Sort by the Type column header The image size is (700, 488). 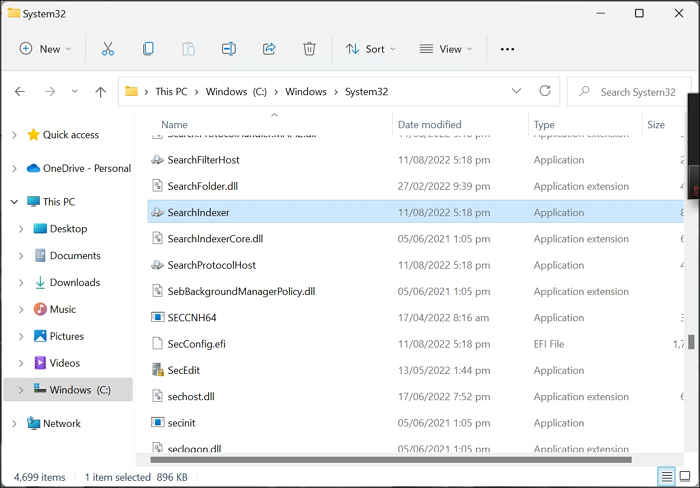[x=544, y=125]
